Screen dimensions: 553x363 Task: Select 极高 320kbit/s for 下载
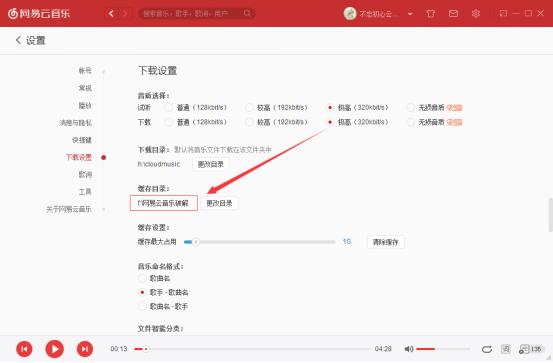coord(330,122)
